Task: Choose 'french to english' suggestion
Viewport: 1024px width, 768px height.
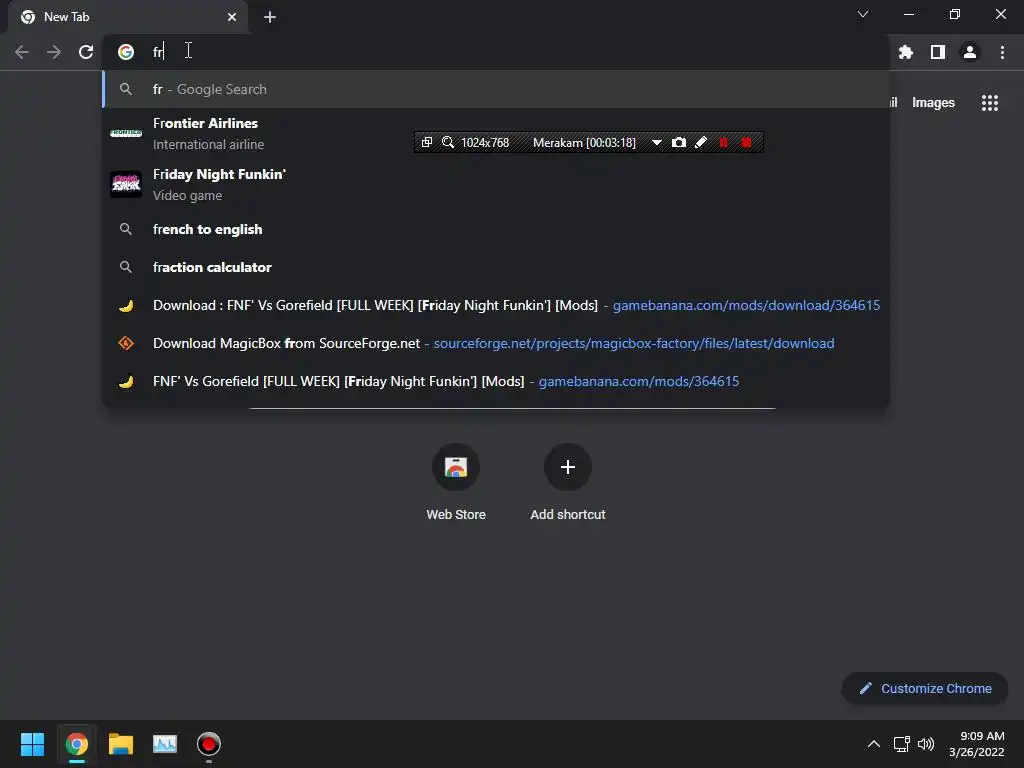Action: tap(496, 229)
